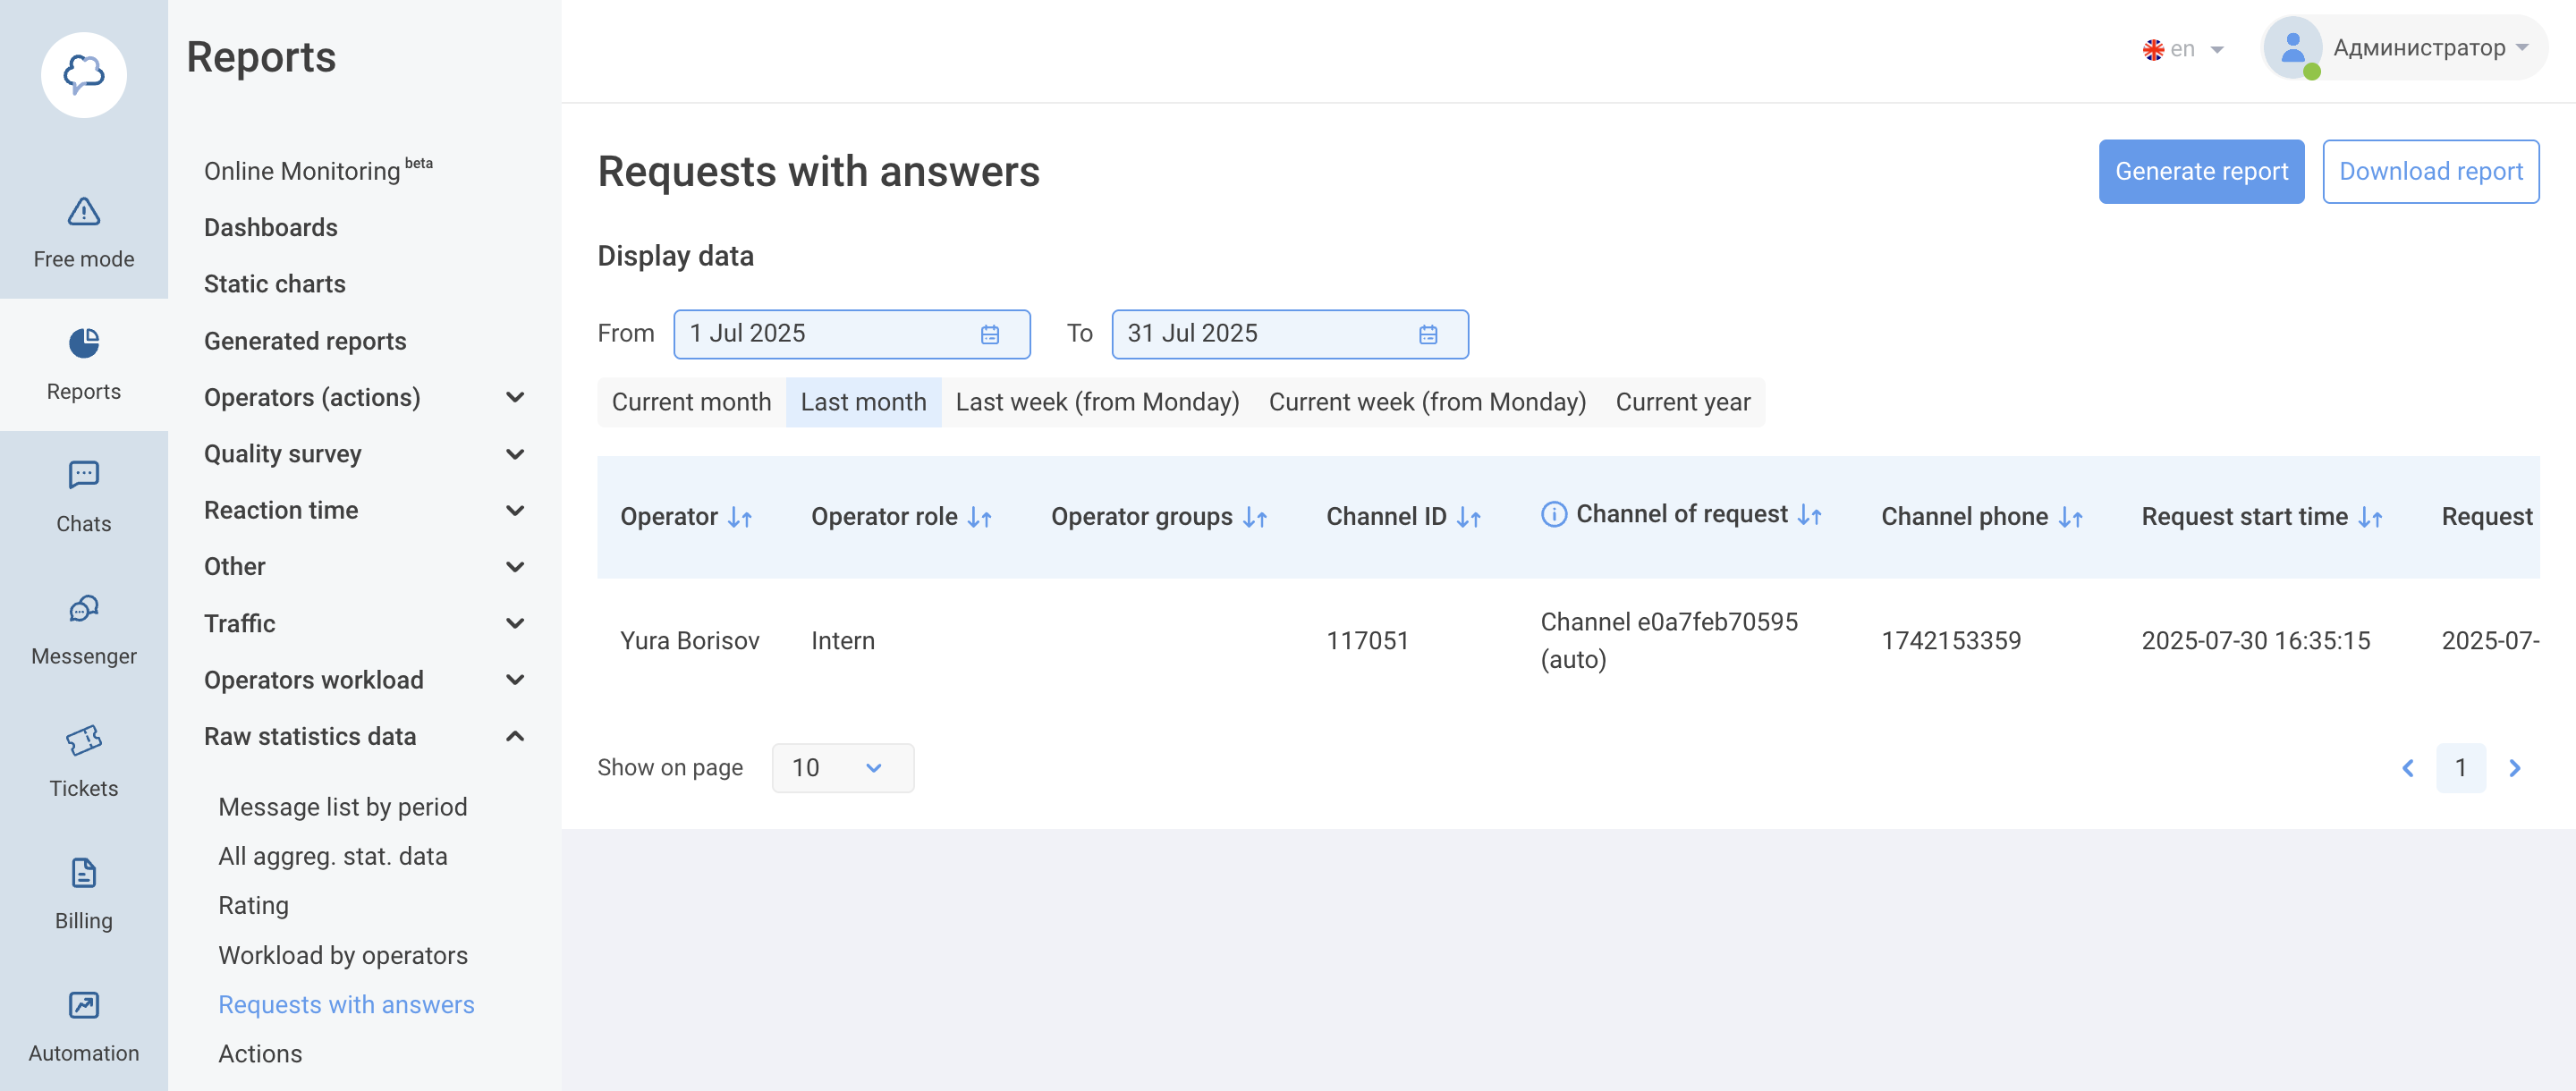Click channel phone value 1742153359

(1951, 641)
